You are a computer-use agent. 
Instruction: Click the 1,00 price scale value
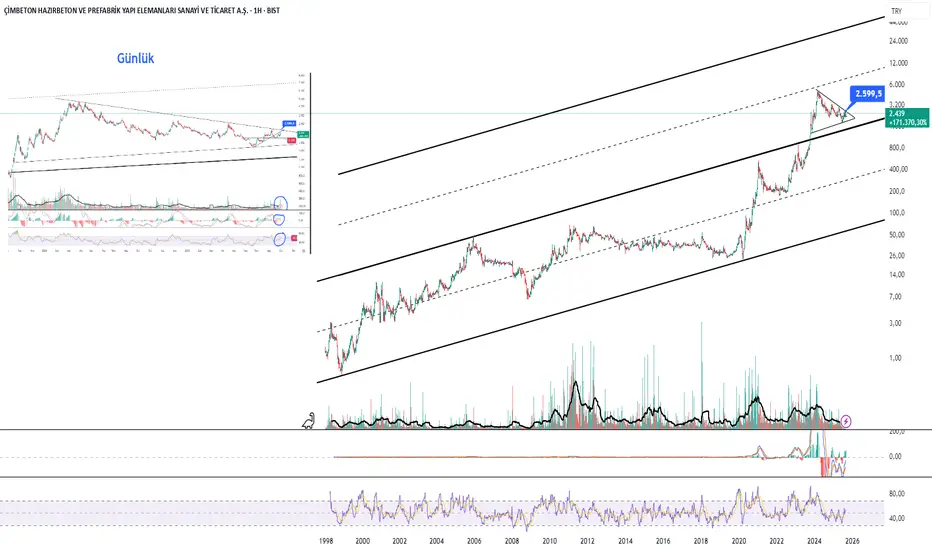click(895, 358)
